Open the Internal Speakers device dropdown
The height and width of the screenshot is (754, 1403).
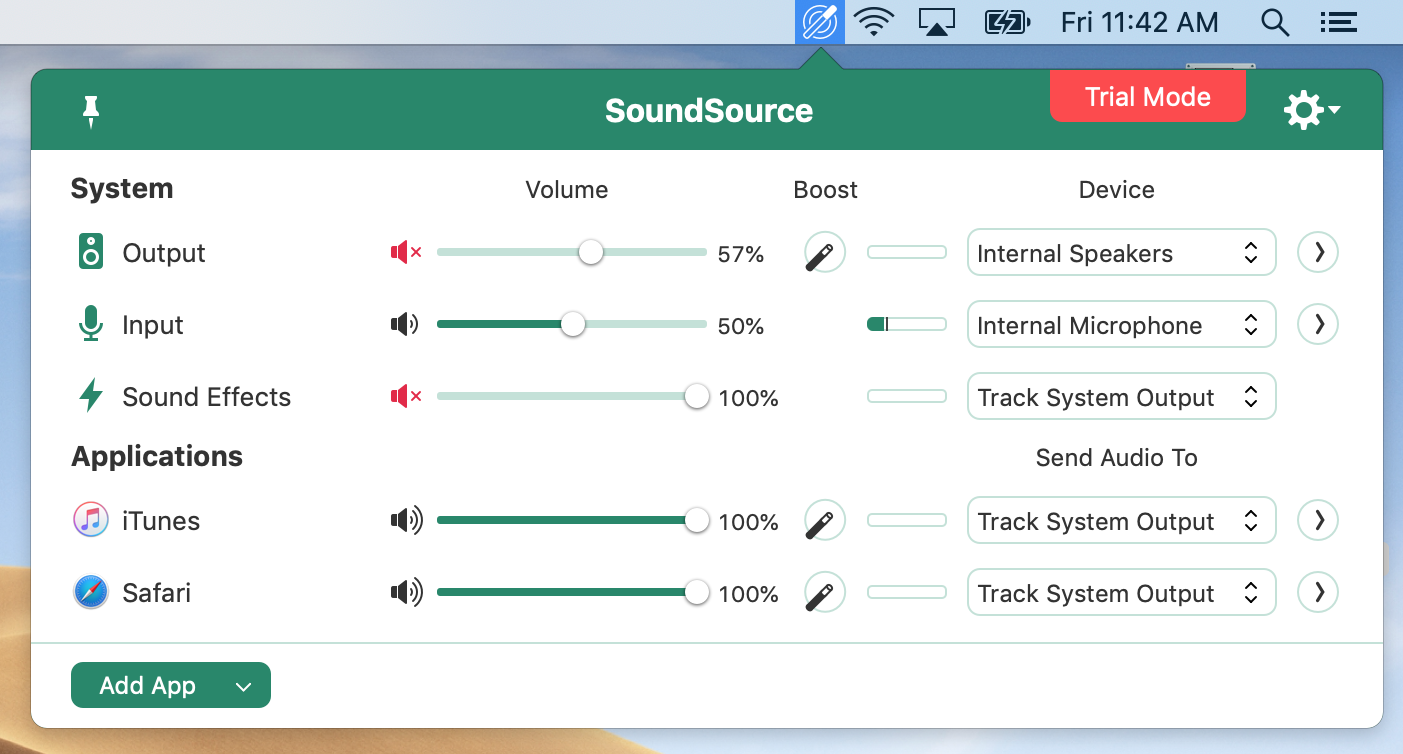1121,253
